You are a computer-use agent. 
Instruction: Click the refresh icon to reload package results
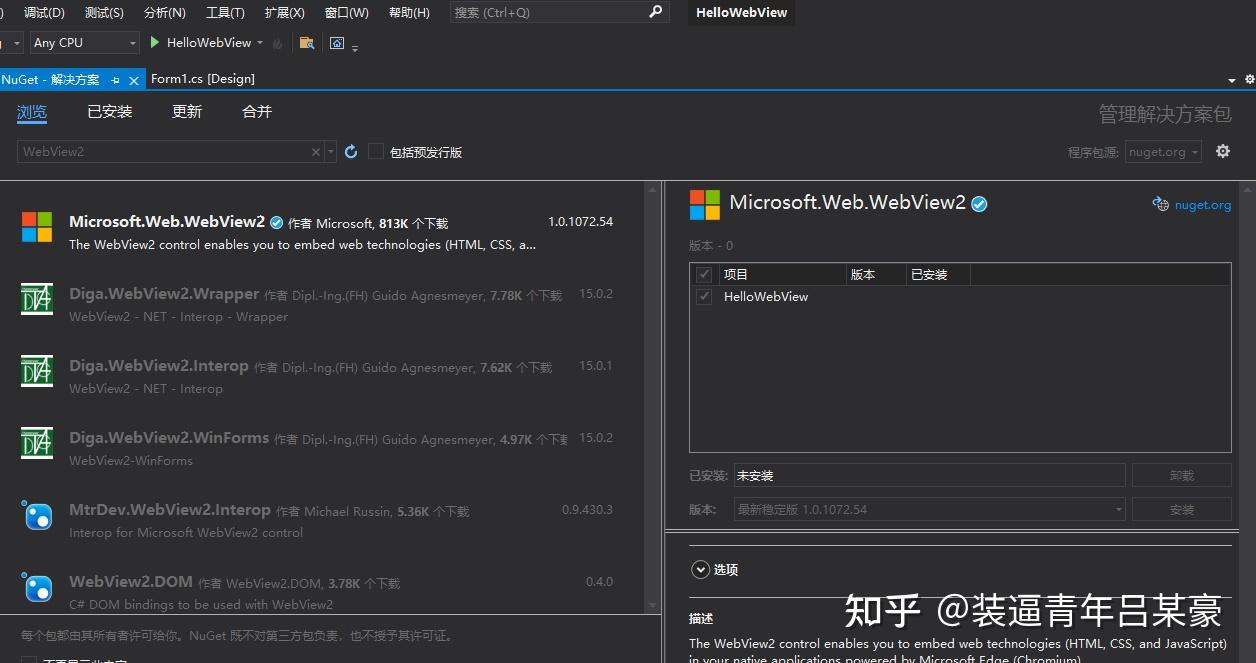point(350,151)
